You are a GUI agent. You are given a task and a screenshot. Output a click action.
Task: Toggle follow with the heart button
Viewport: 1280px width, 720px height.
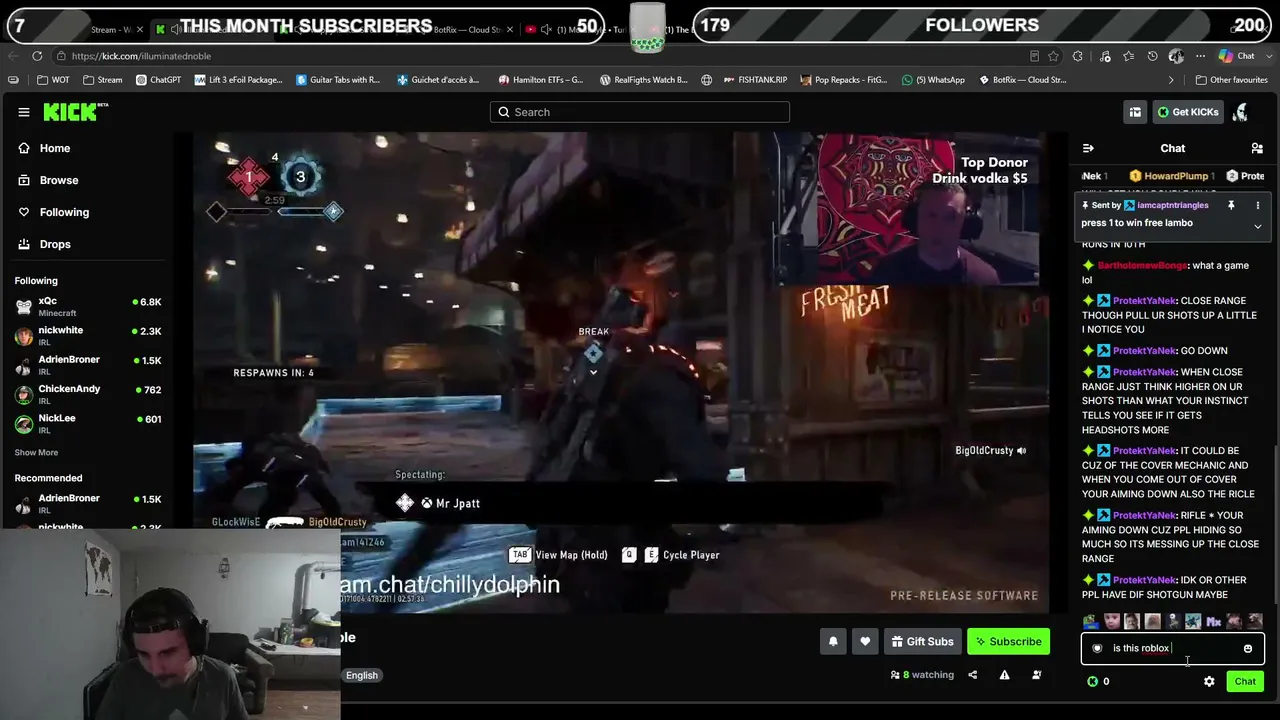pyautogui.click(x=865, y=642)
